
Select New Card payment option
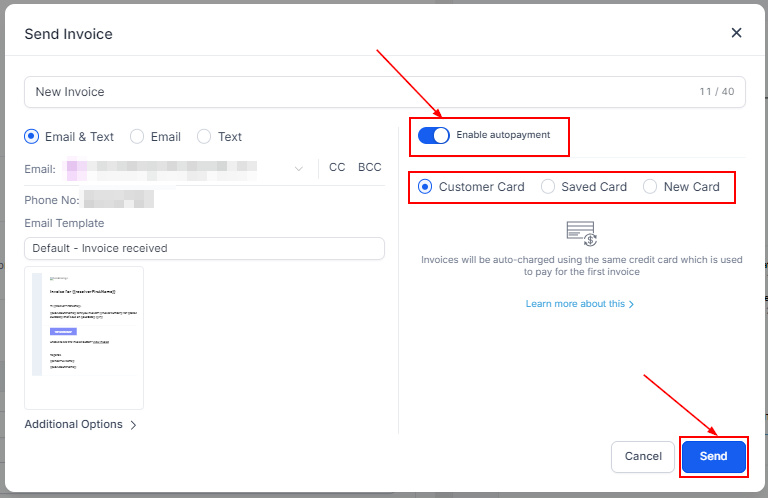click(650, 187)
